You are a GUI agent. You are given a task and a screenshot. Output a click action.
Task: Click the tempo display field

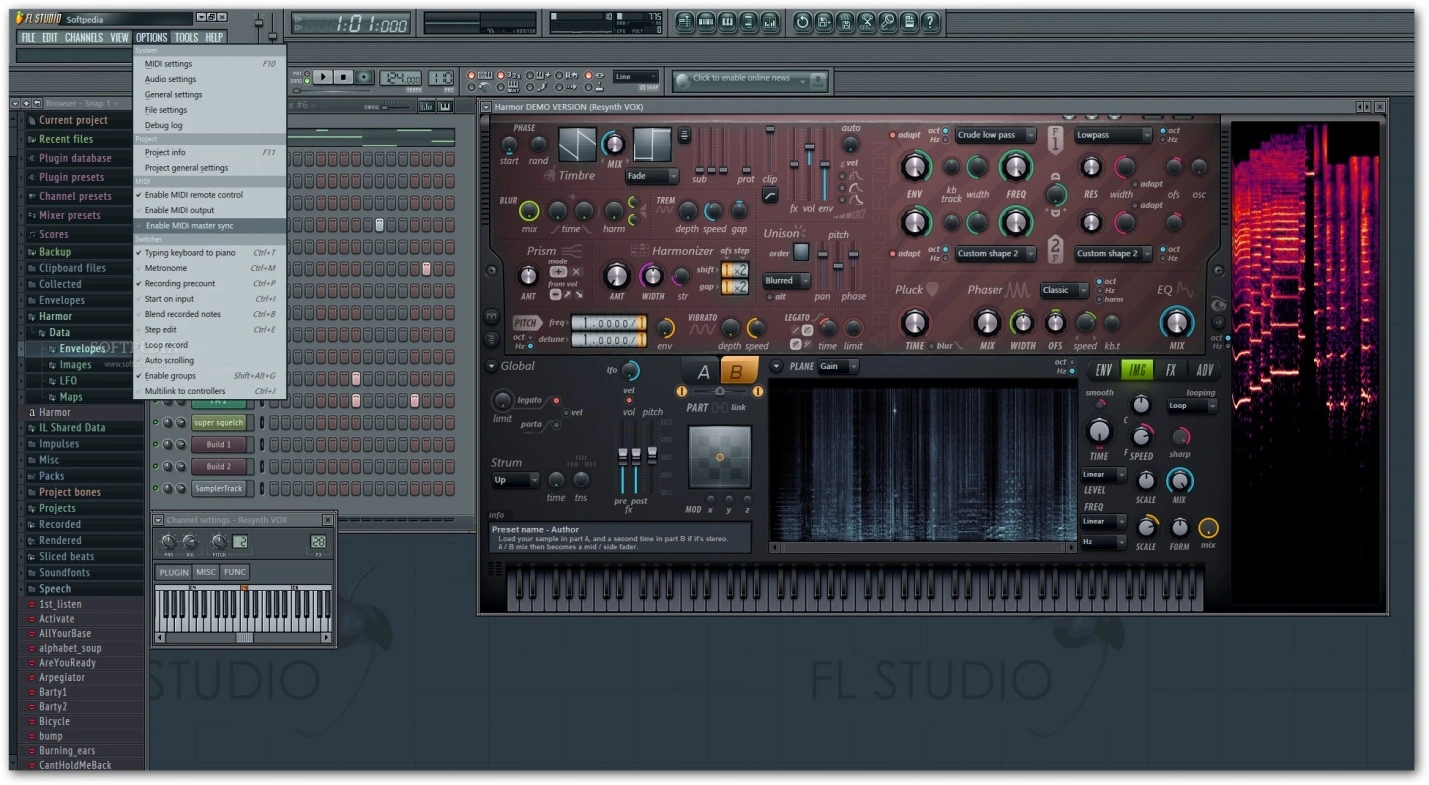coord(399,77)
